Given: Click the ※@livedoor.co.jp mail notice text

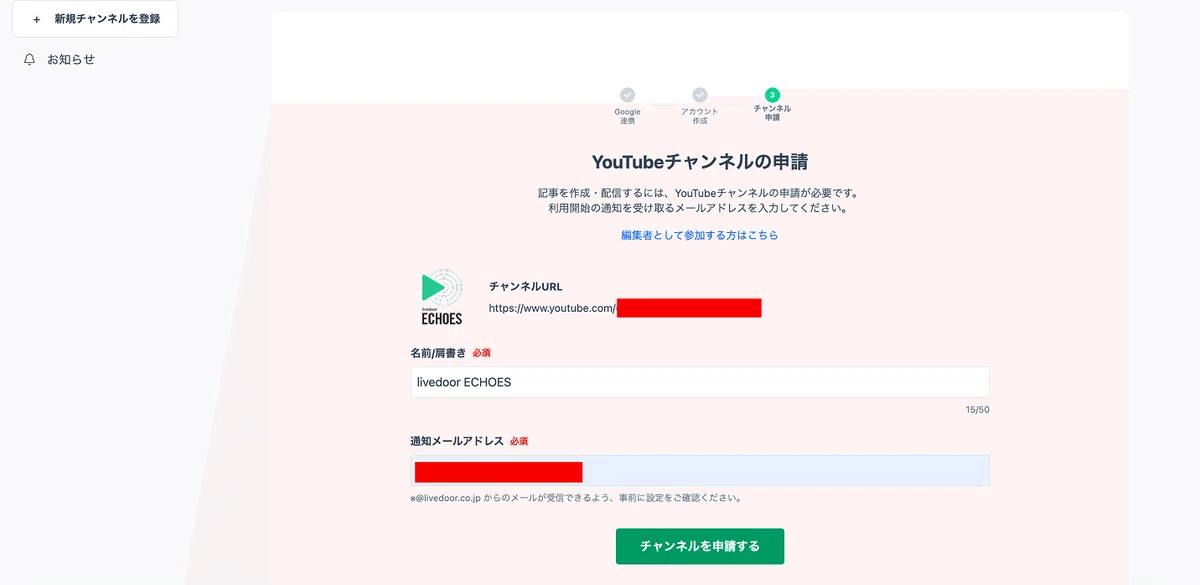Looking at the screenshot, I should coord(575,497).
